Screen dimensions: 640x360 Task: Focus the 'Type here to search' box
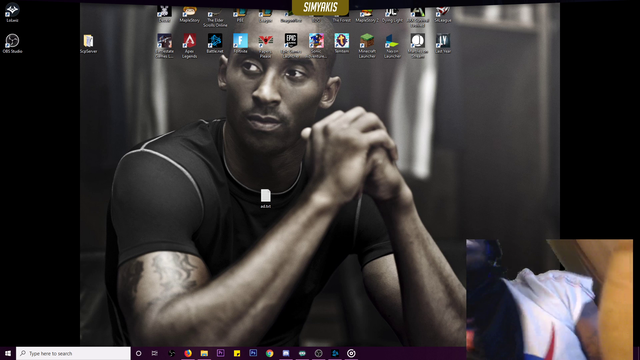(73, 353)
